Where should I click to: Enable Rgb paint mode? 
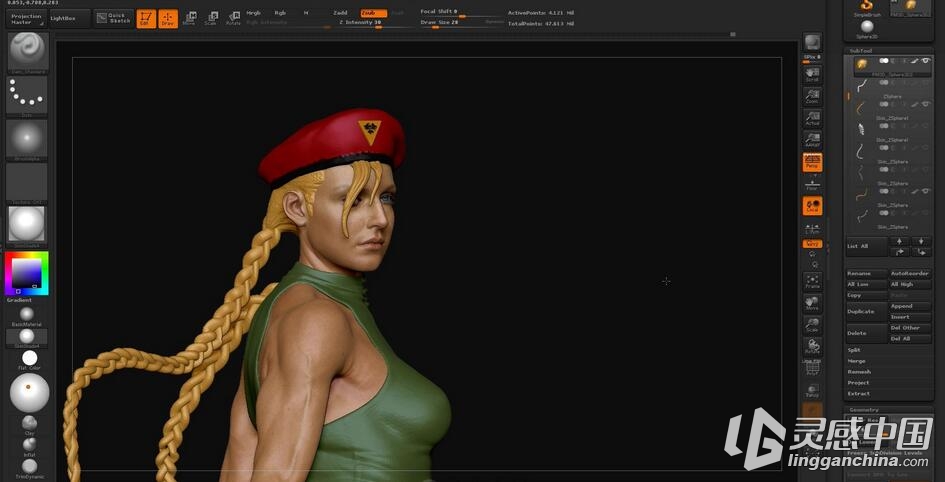(280, 13)
